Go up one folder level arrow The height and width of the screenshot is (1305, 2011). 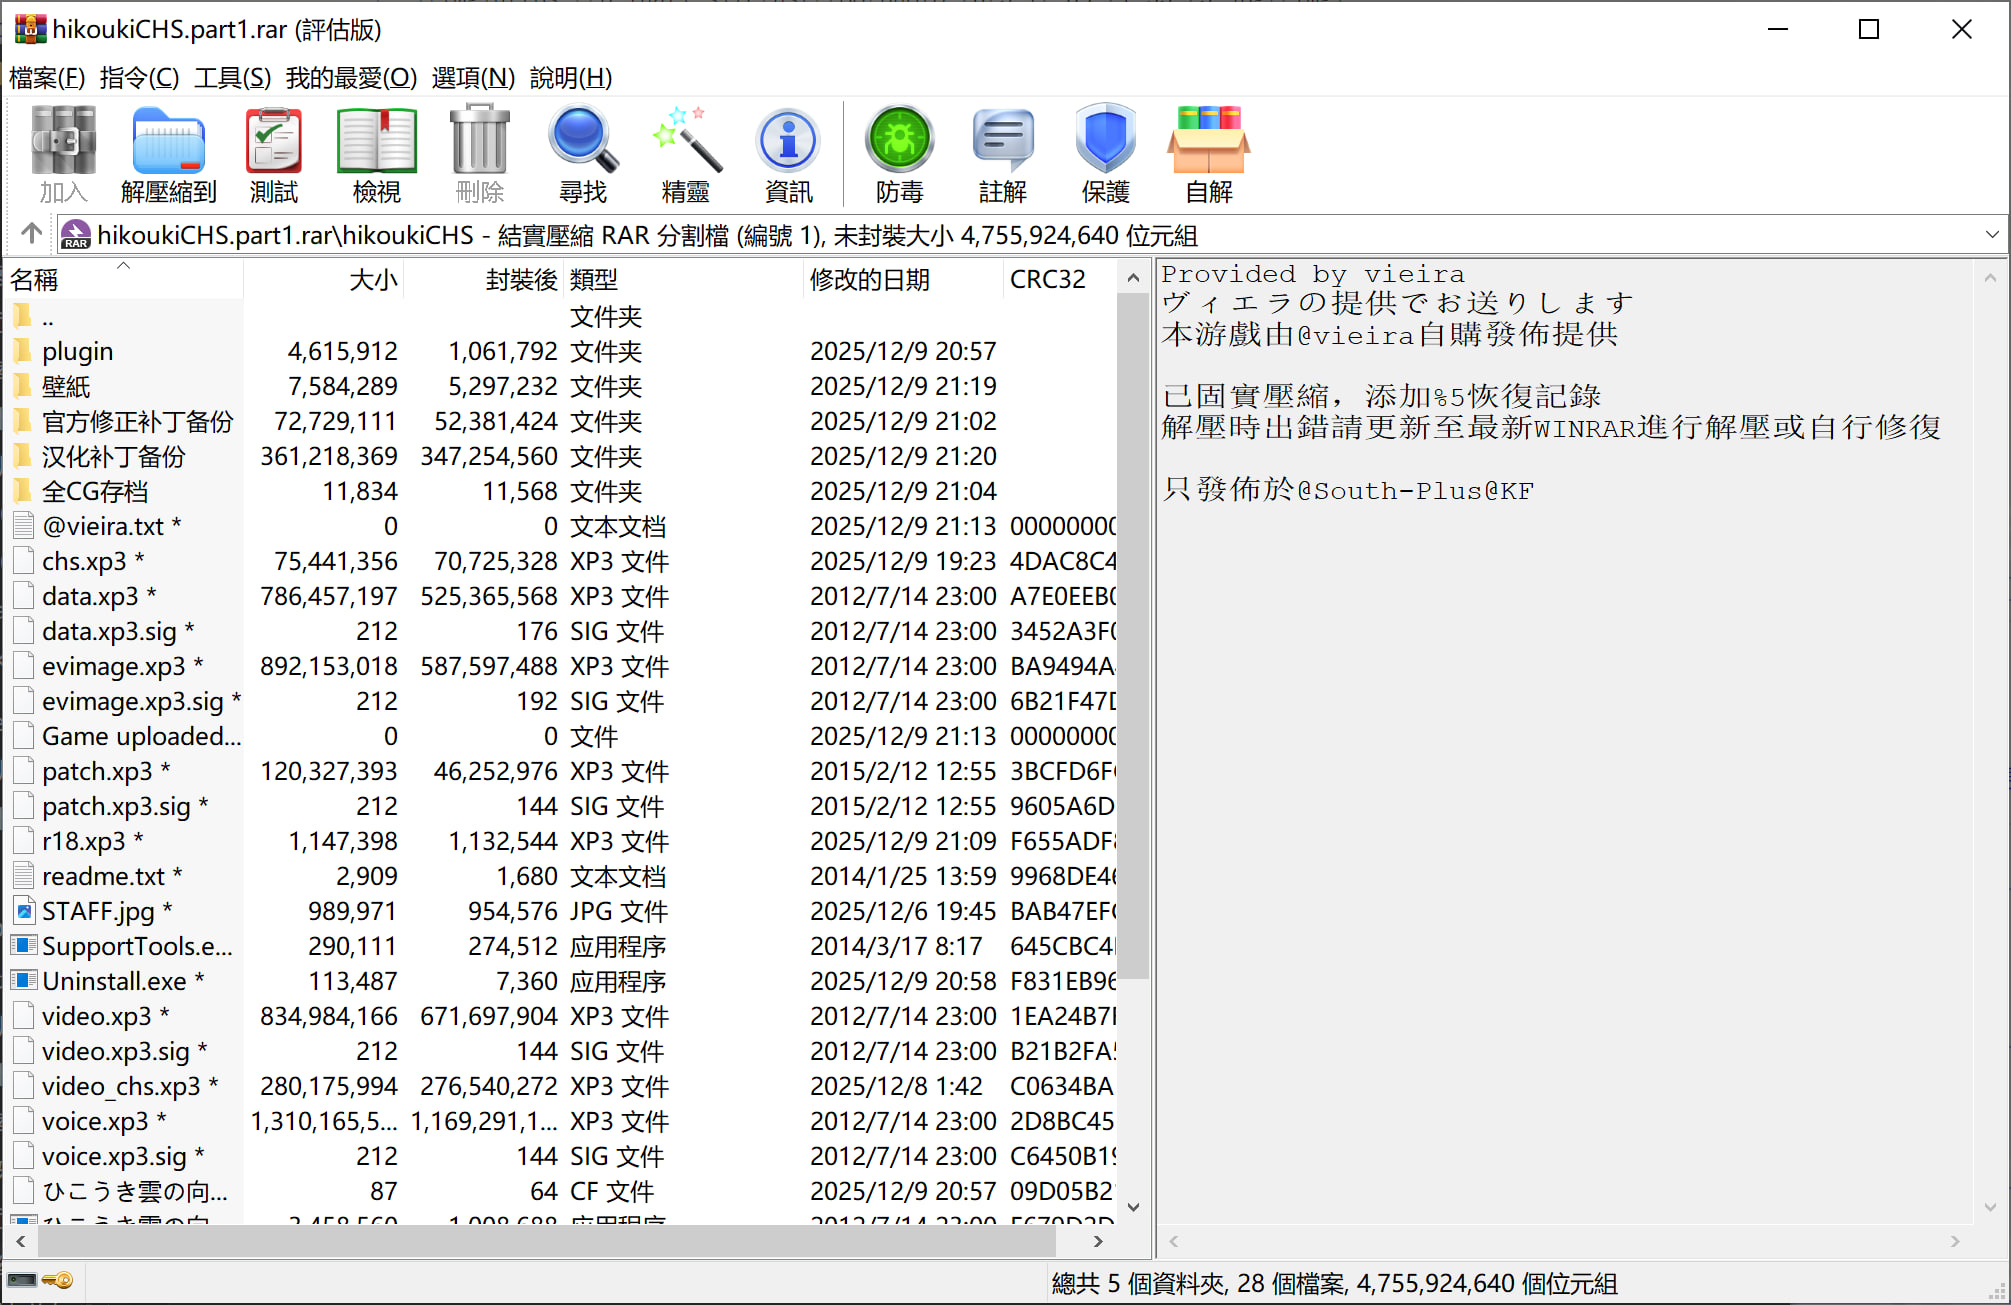click(31, 234)
